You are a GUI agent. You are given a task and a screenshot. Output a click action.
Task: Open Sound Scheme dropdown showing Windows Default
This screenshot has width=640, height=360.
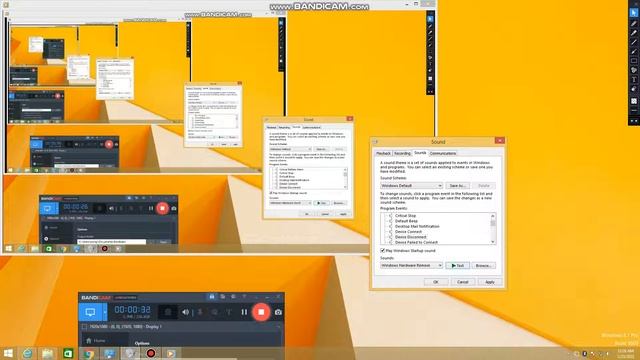click(411, 185)
